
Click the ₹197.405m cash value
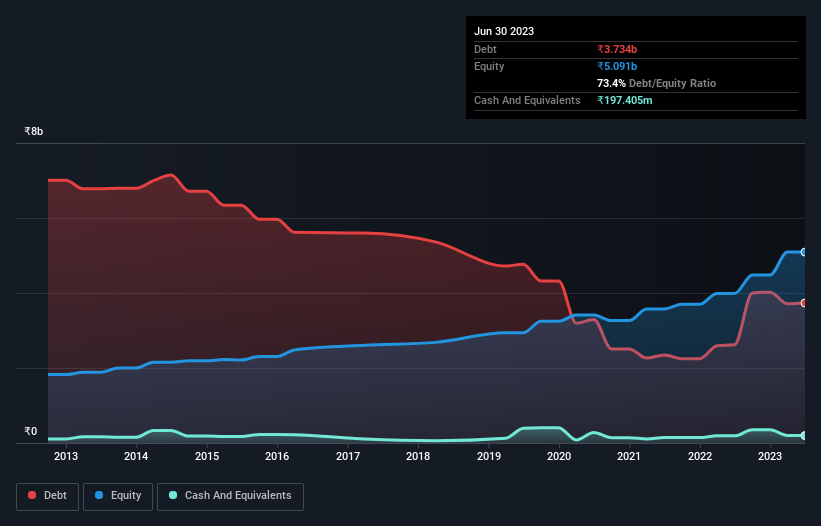625,100
